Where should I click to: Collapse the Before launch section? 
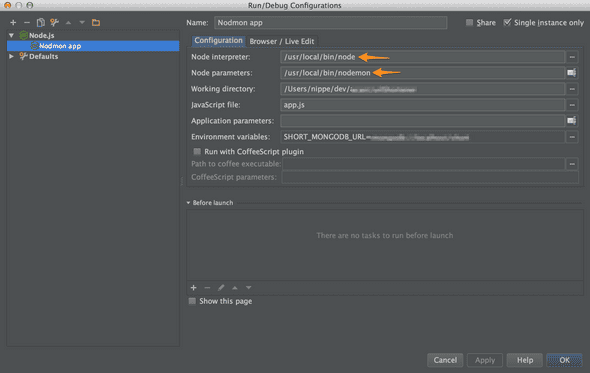pos(188,202)
